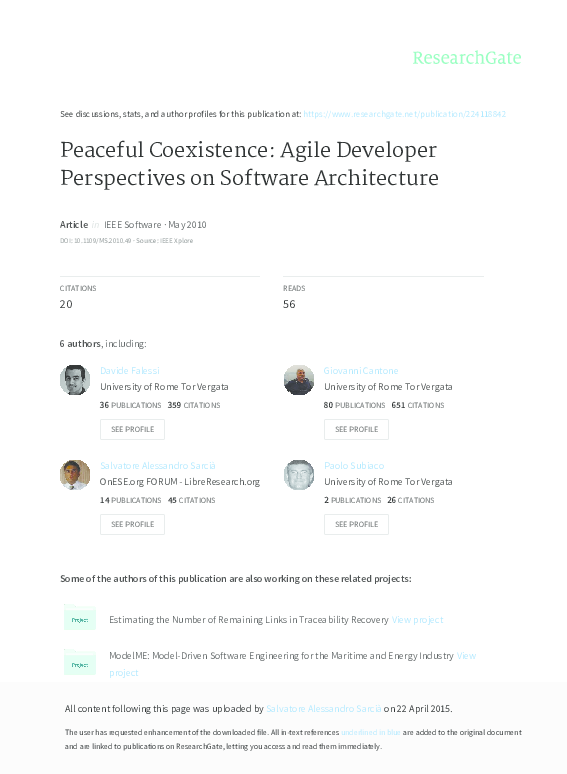Click Paolo Subiaco's University of Rome affiliation
This screenshot has width=567, height=774.
click(388, 482)
